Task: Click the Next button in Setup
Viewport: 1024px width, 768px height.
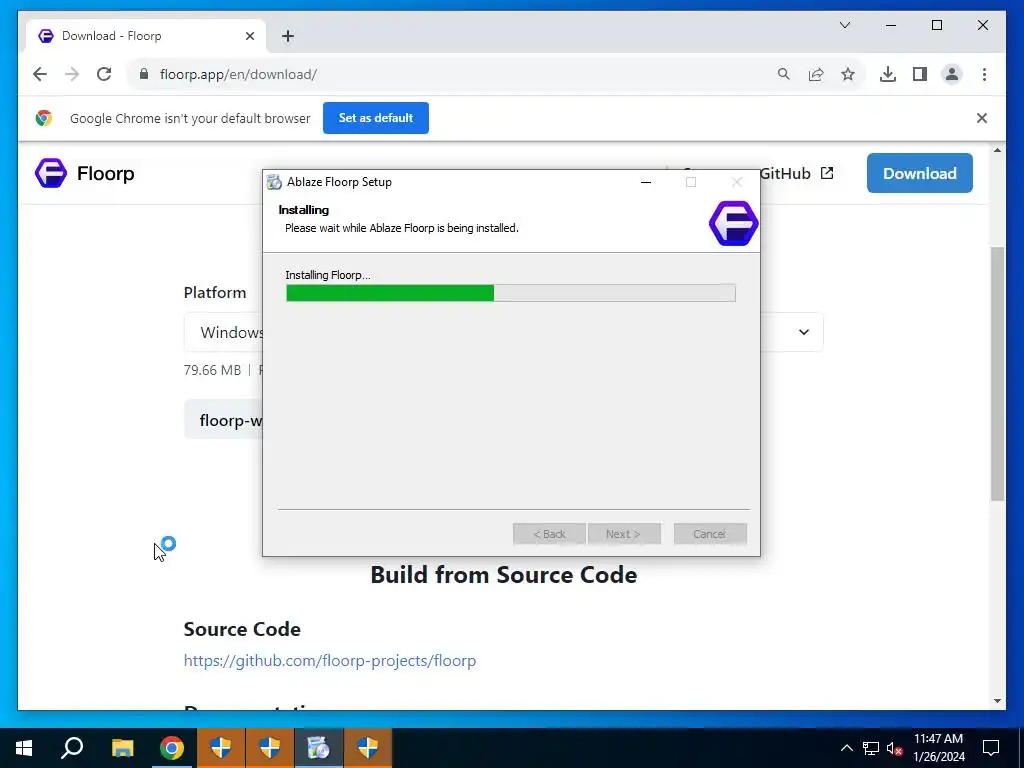Action: pyautogui.click(x=624, y=534)
